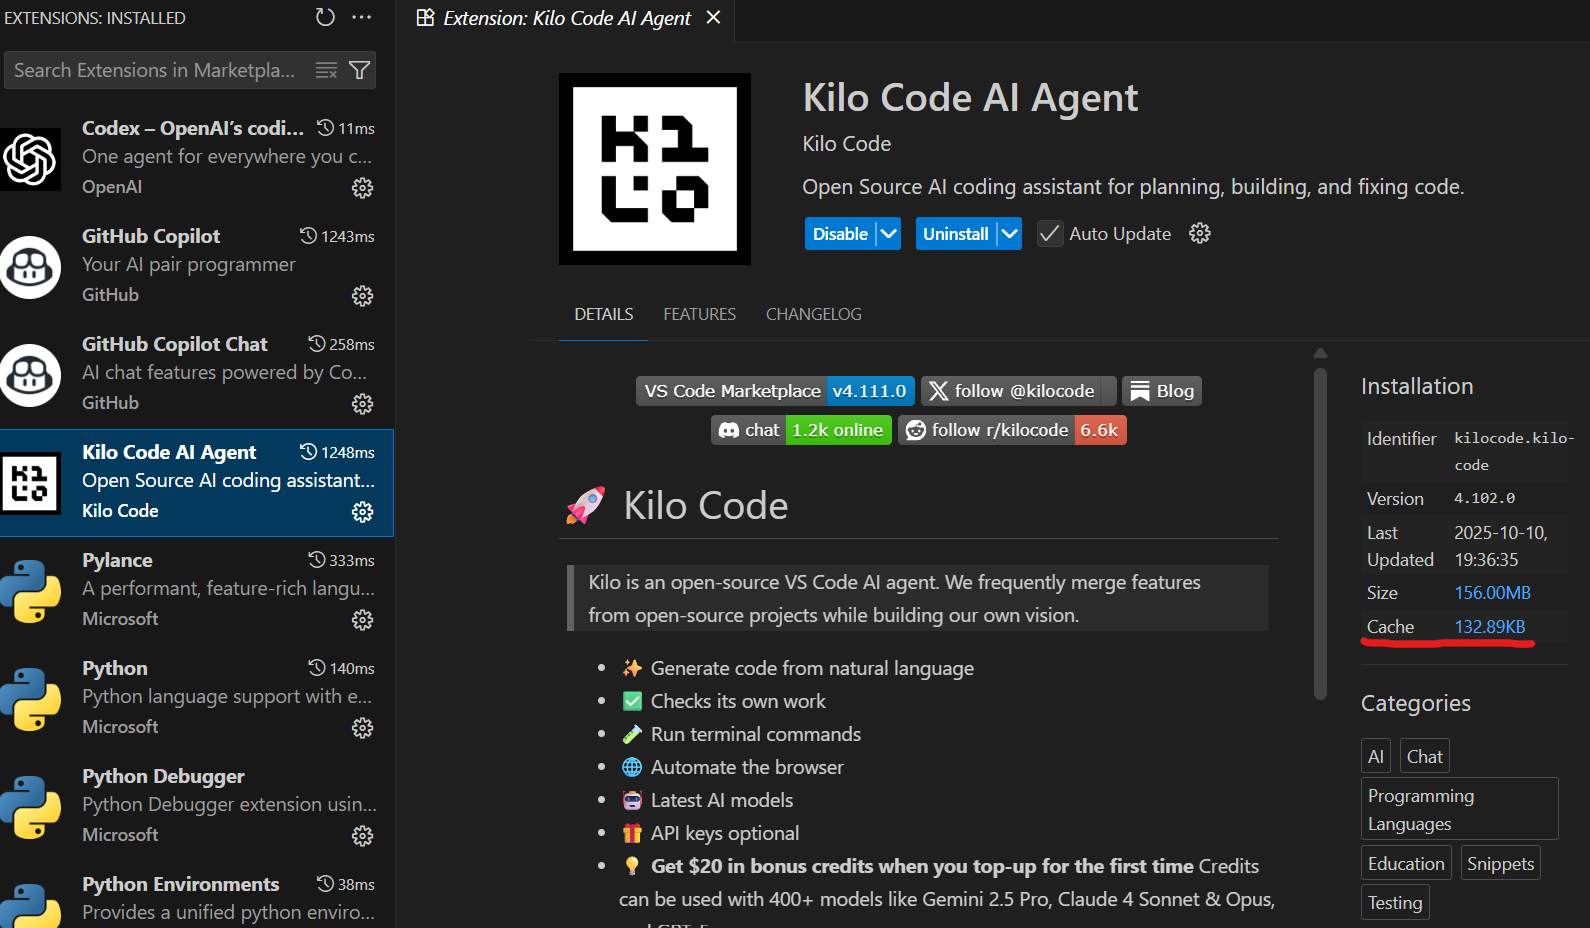Open manage gear for Kilo Code AI Agent
The width and height of the screenshot is (1590, 928).
[x=362, y=512]
